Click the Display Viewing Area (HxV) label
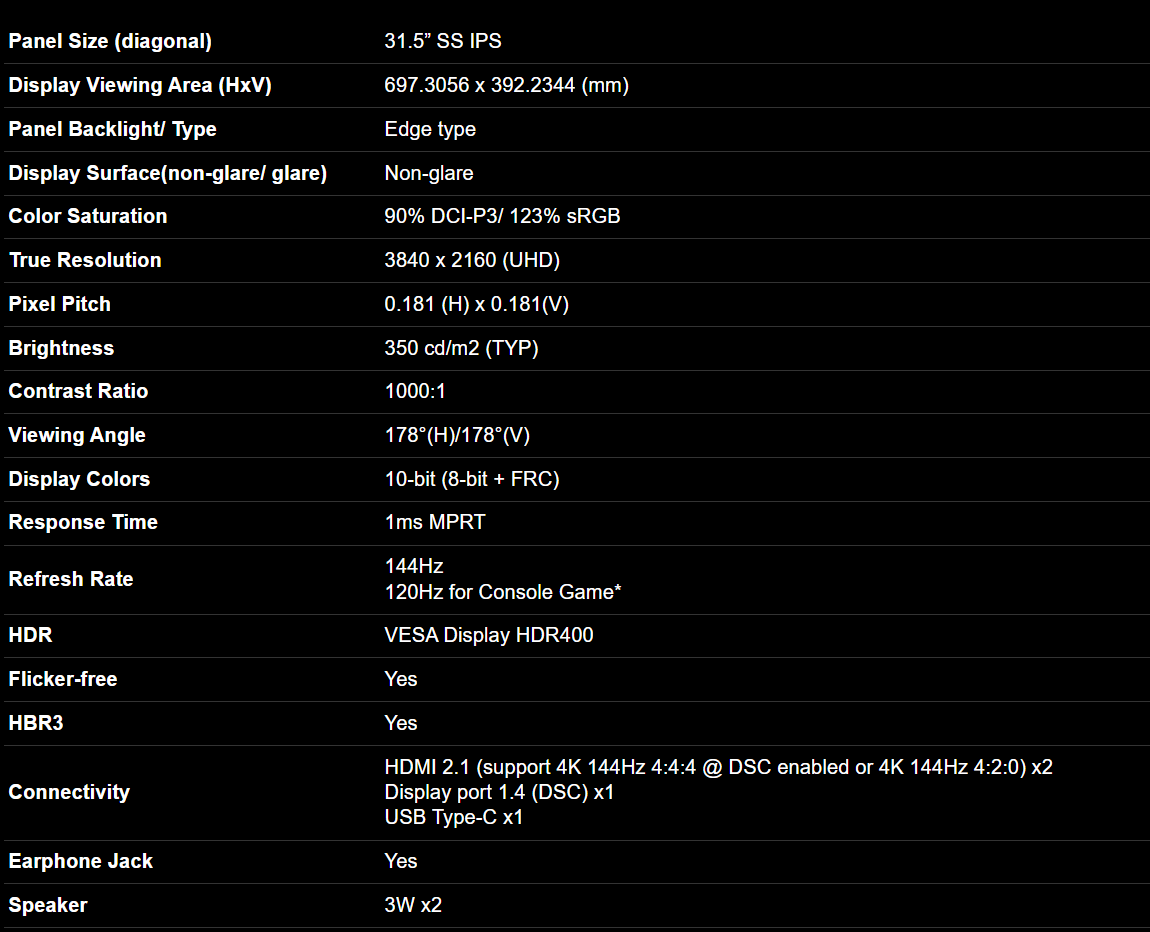 click(x=140, y=86)
